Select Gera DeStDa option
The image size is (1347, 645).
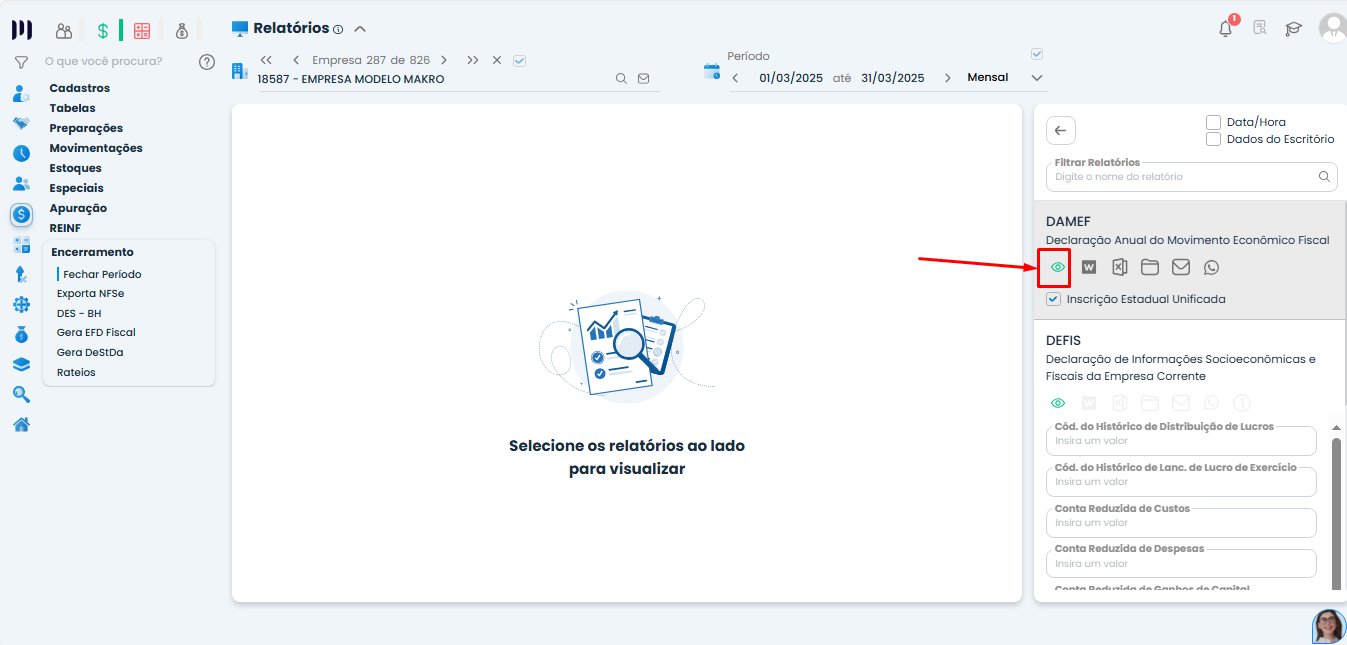(x=90, y=352)
